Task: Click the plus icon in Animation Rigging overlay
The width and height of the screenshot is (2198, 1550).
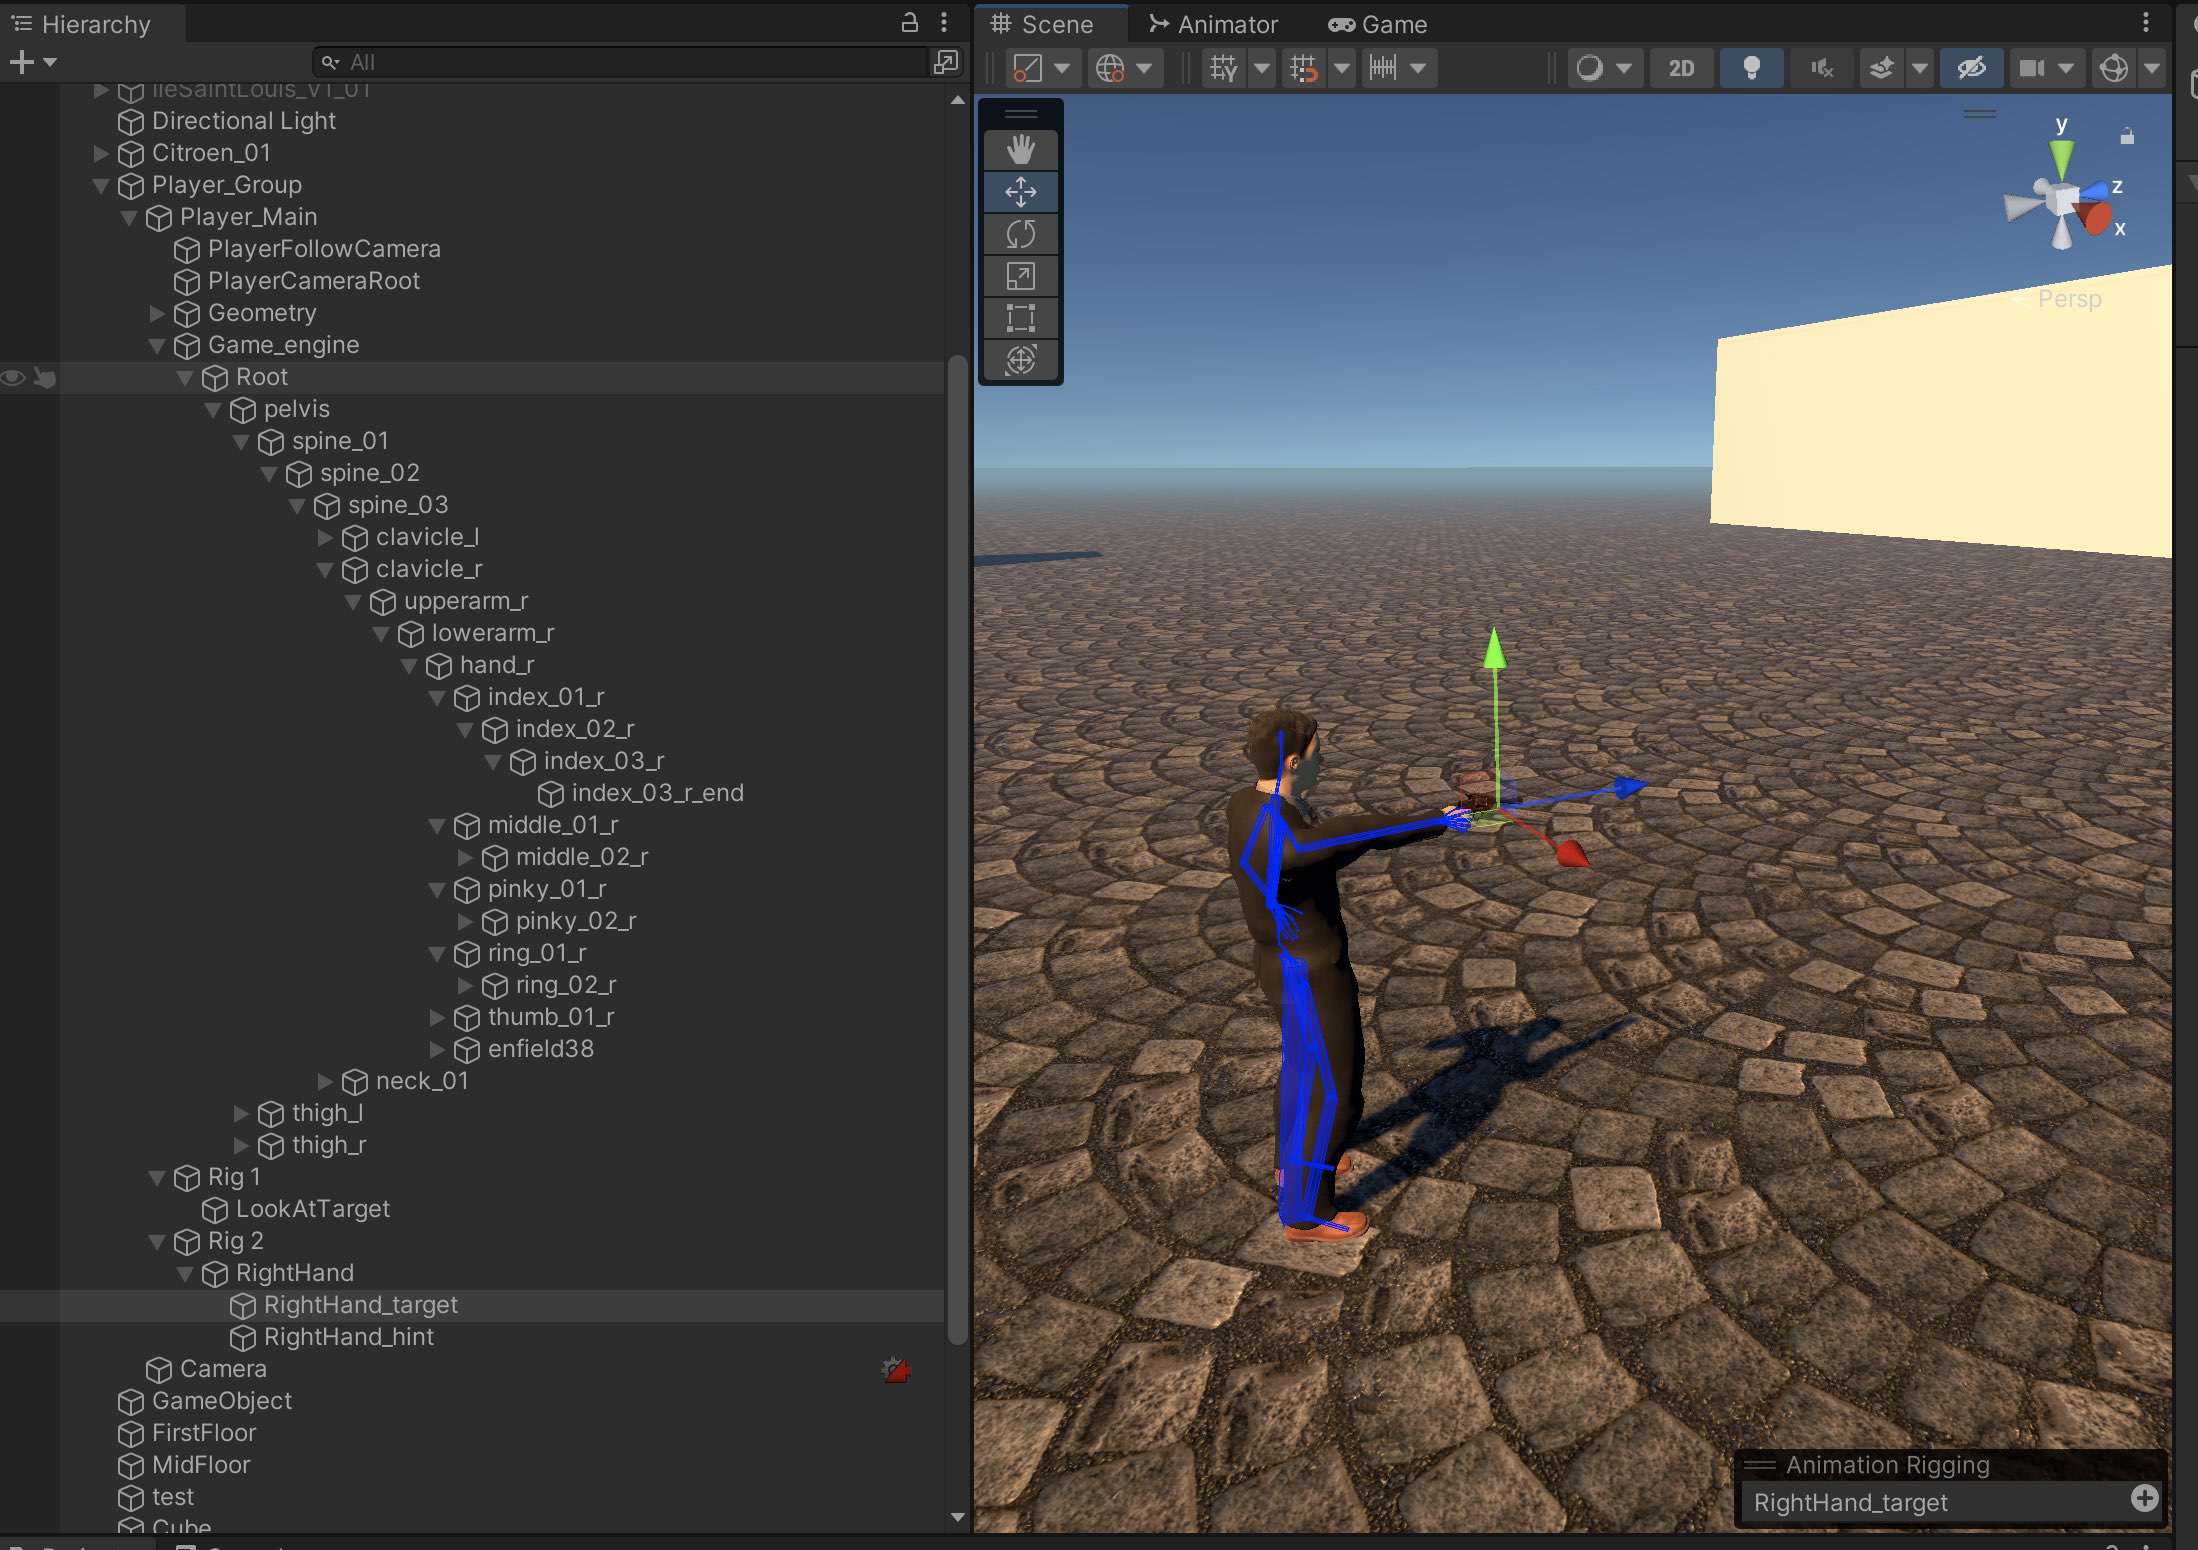Action: click(2144, 1498)
